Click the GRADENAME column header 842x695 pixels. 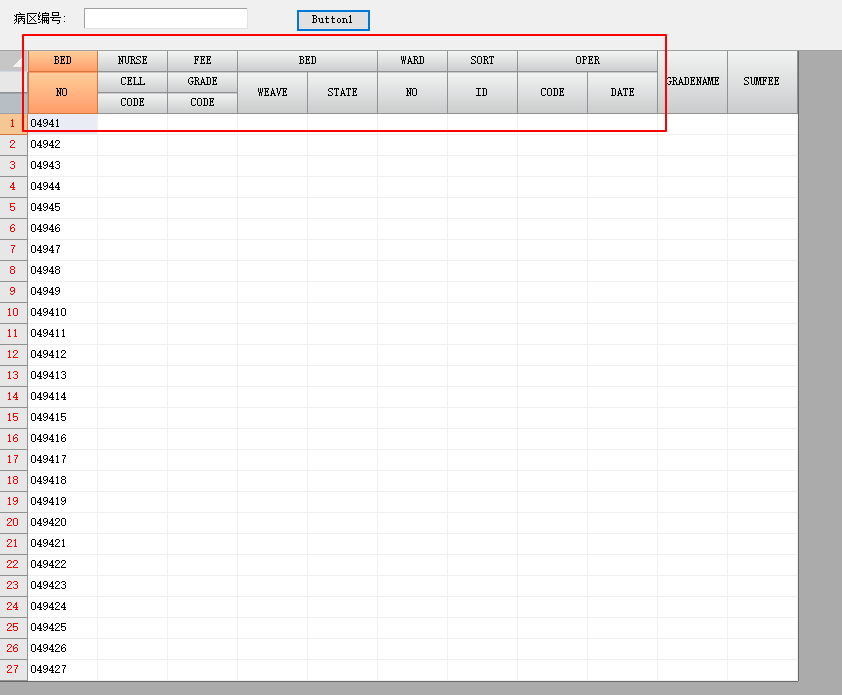click(692, 82)
